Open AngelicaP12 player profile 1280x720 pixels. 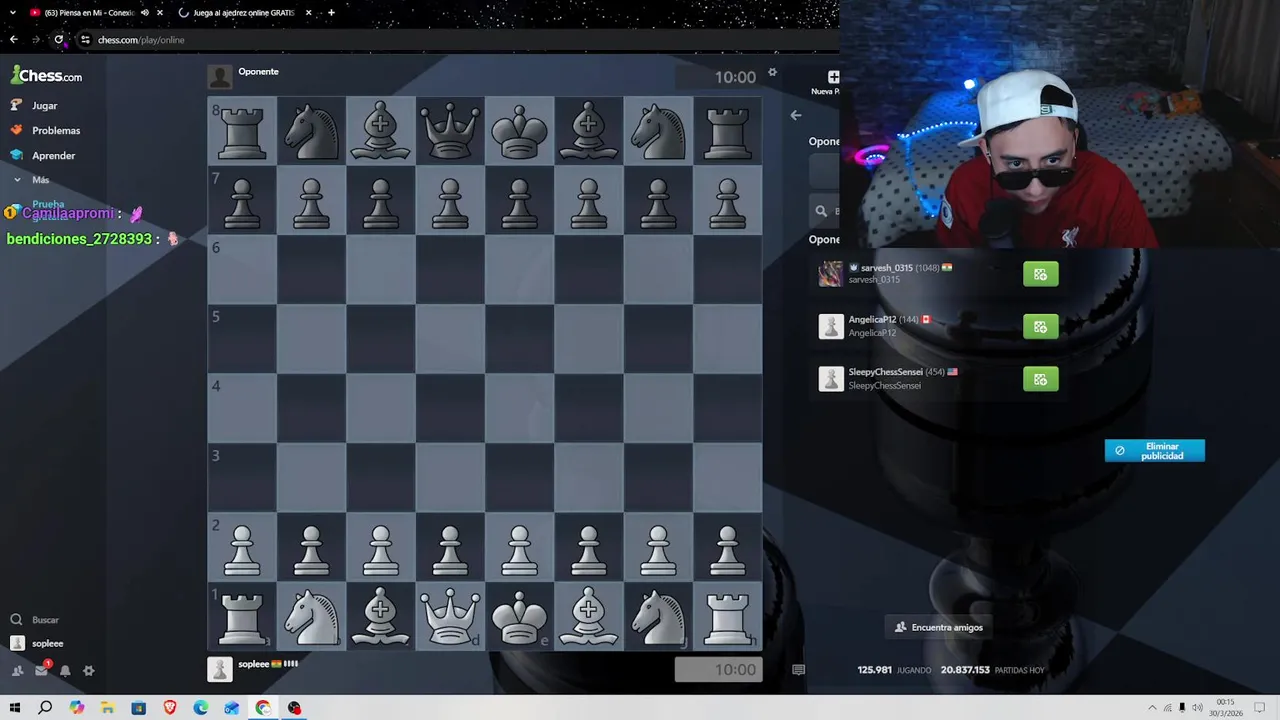click(873, 320)
